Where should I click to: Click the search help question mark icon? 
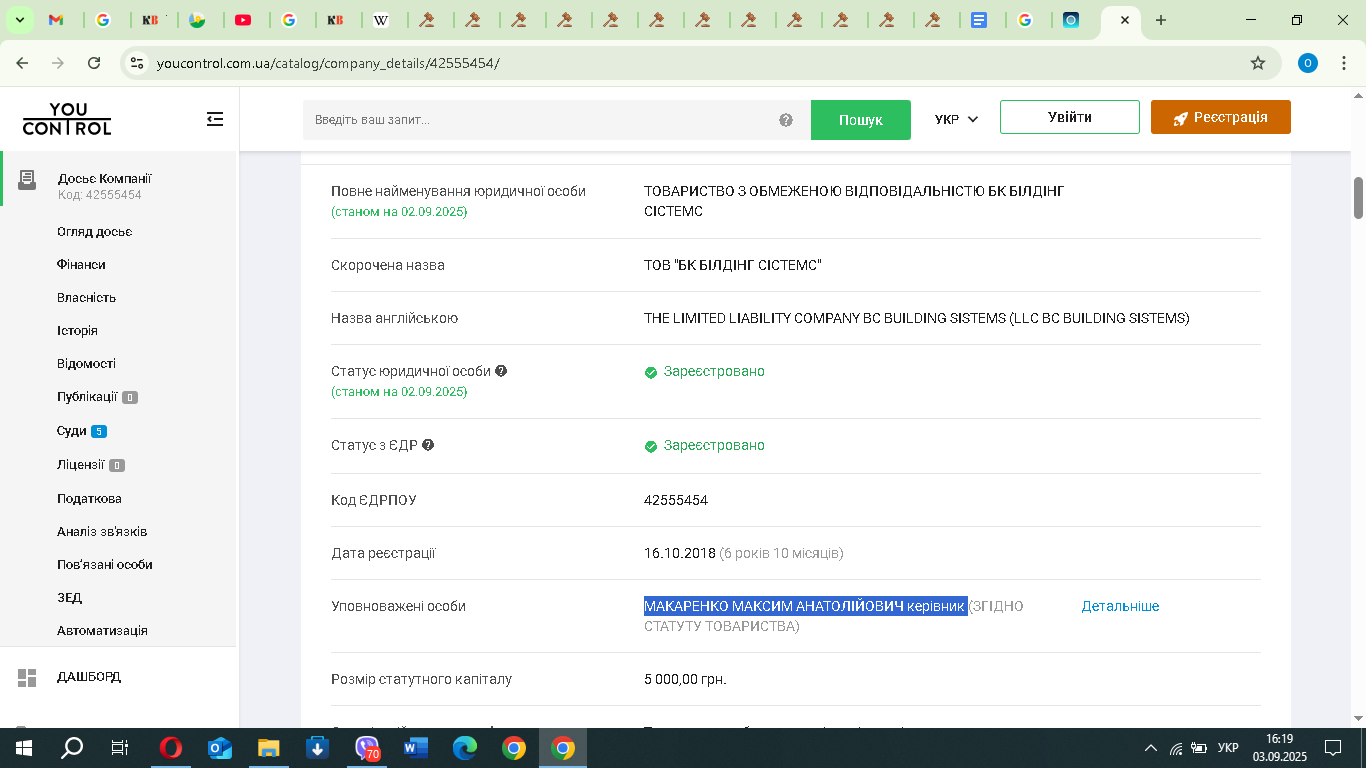[786, 120]
